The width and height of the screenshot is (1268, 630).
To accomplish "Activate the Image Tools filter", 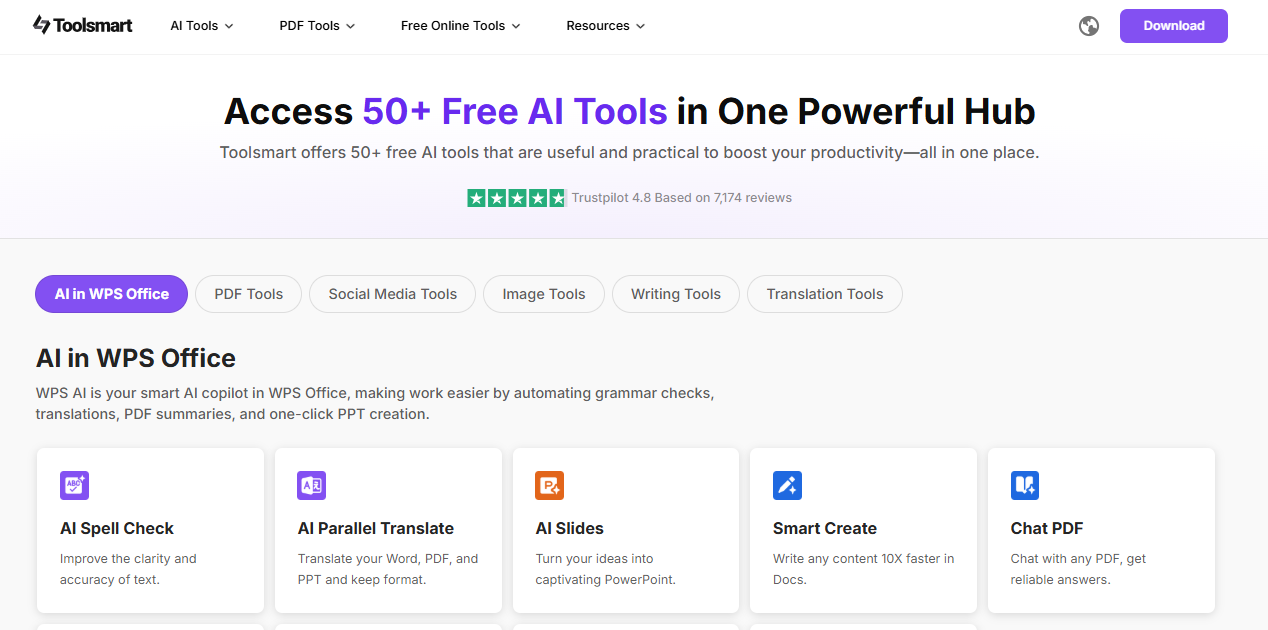I will point(543,294).
